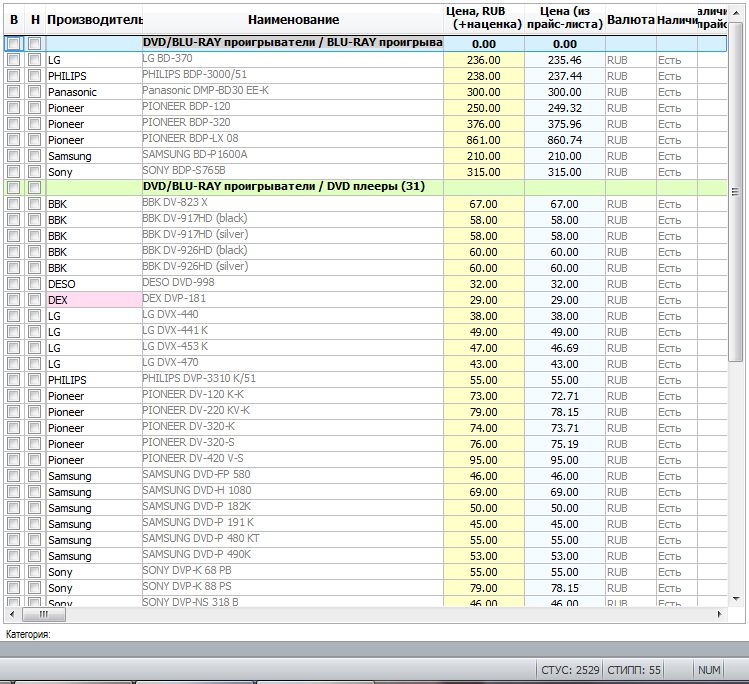749x684 pixels.
Task: Enable B checkbox for SONY BDP-S765B
Action: 14,172
